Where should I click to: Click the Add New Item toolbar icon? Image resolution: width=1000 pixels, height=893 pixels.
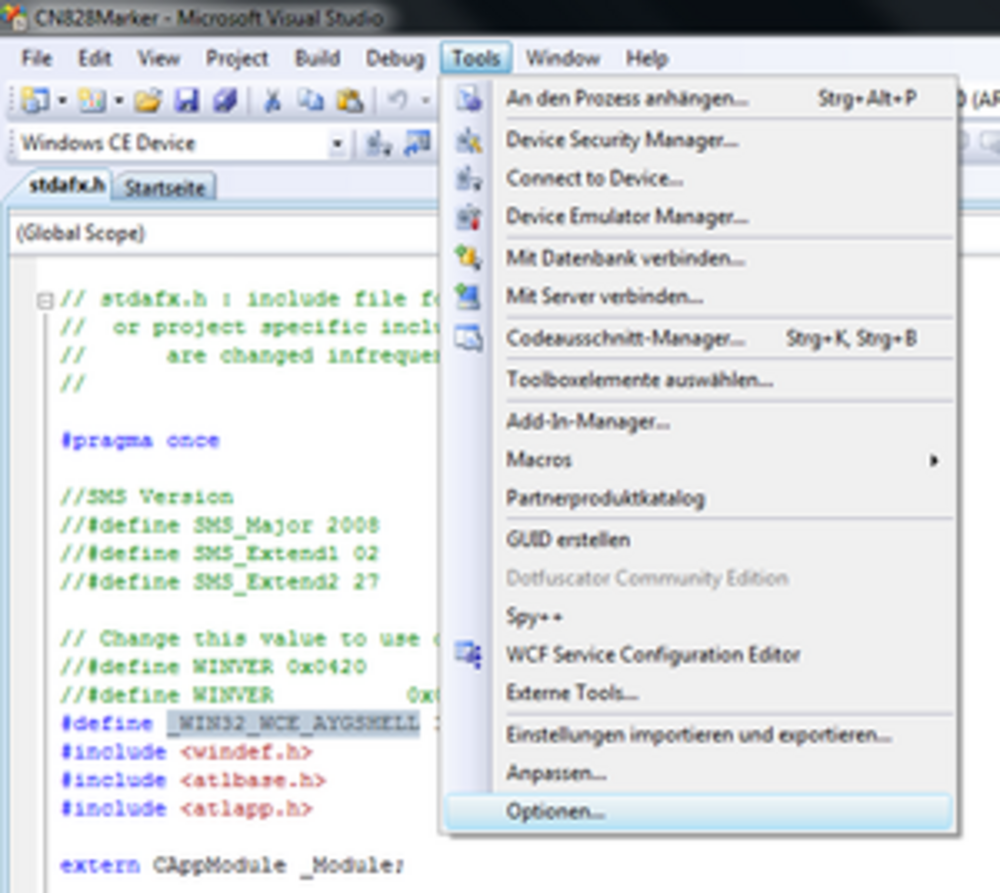(x=92, y=101)
